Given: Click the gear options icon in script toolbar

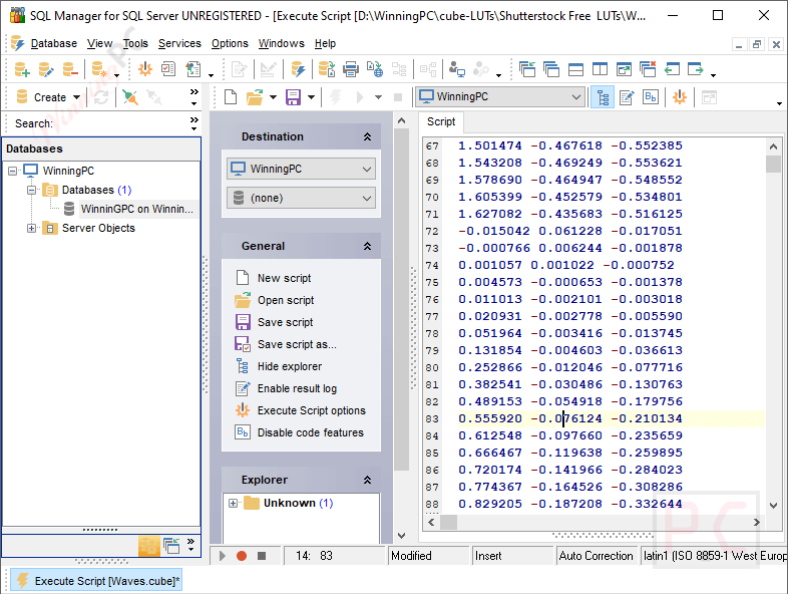Looking at the screenshot, I should coord(679,97).
